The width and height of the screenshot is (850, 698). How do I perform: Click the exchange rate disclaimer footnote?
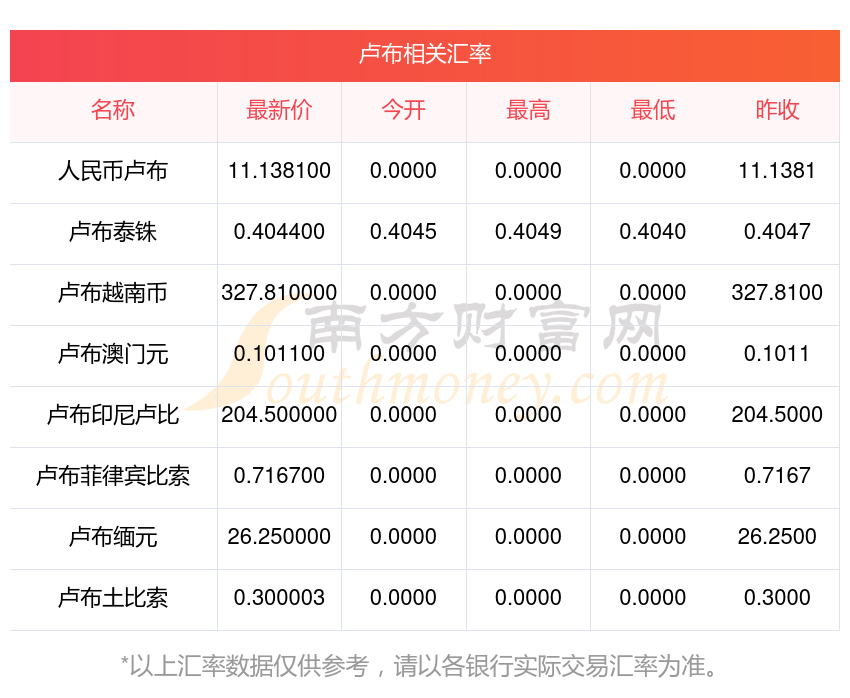[420, 666]
